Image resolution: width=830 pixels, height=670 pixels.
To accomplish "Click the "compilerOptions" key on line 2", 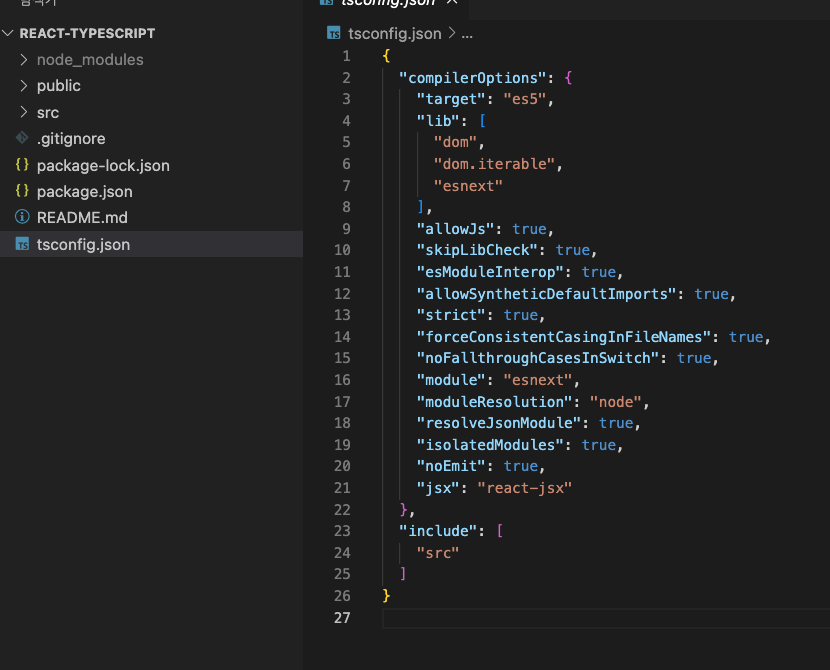I will (472, 78).
